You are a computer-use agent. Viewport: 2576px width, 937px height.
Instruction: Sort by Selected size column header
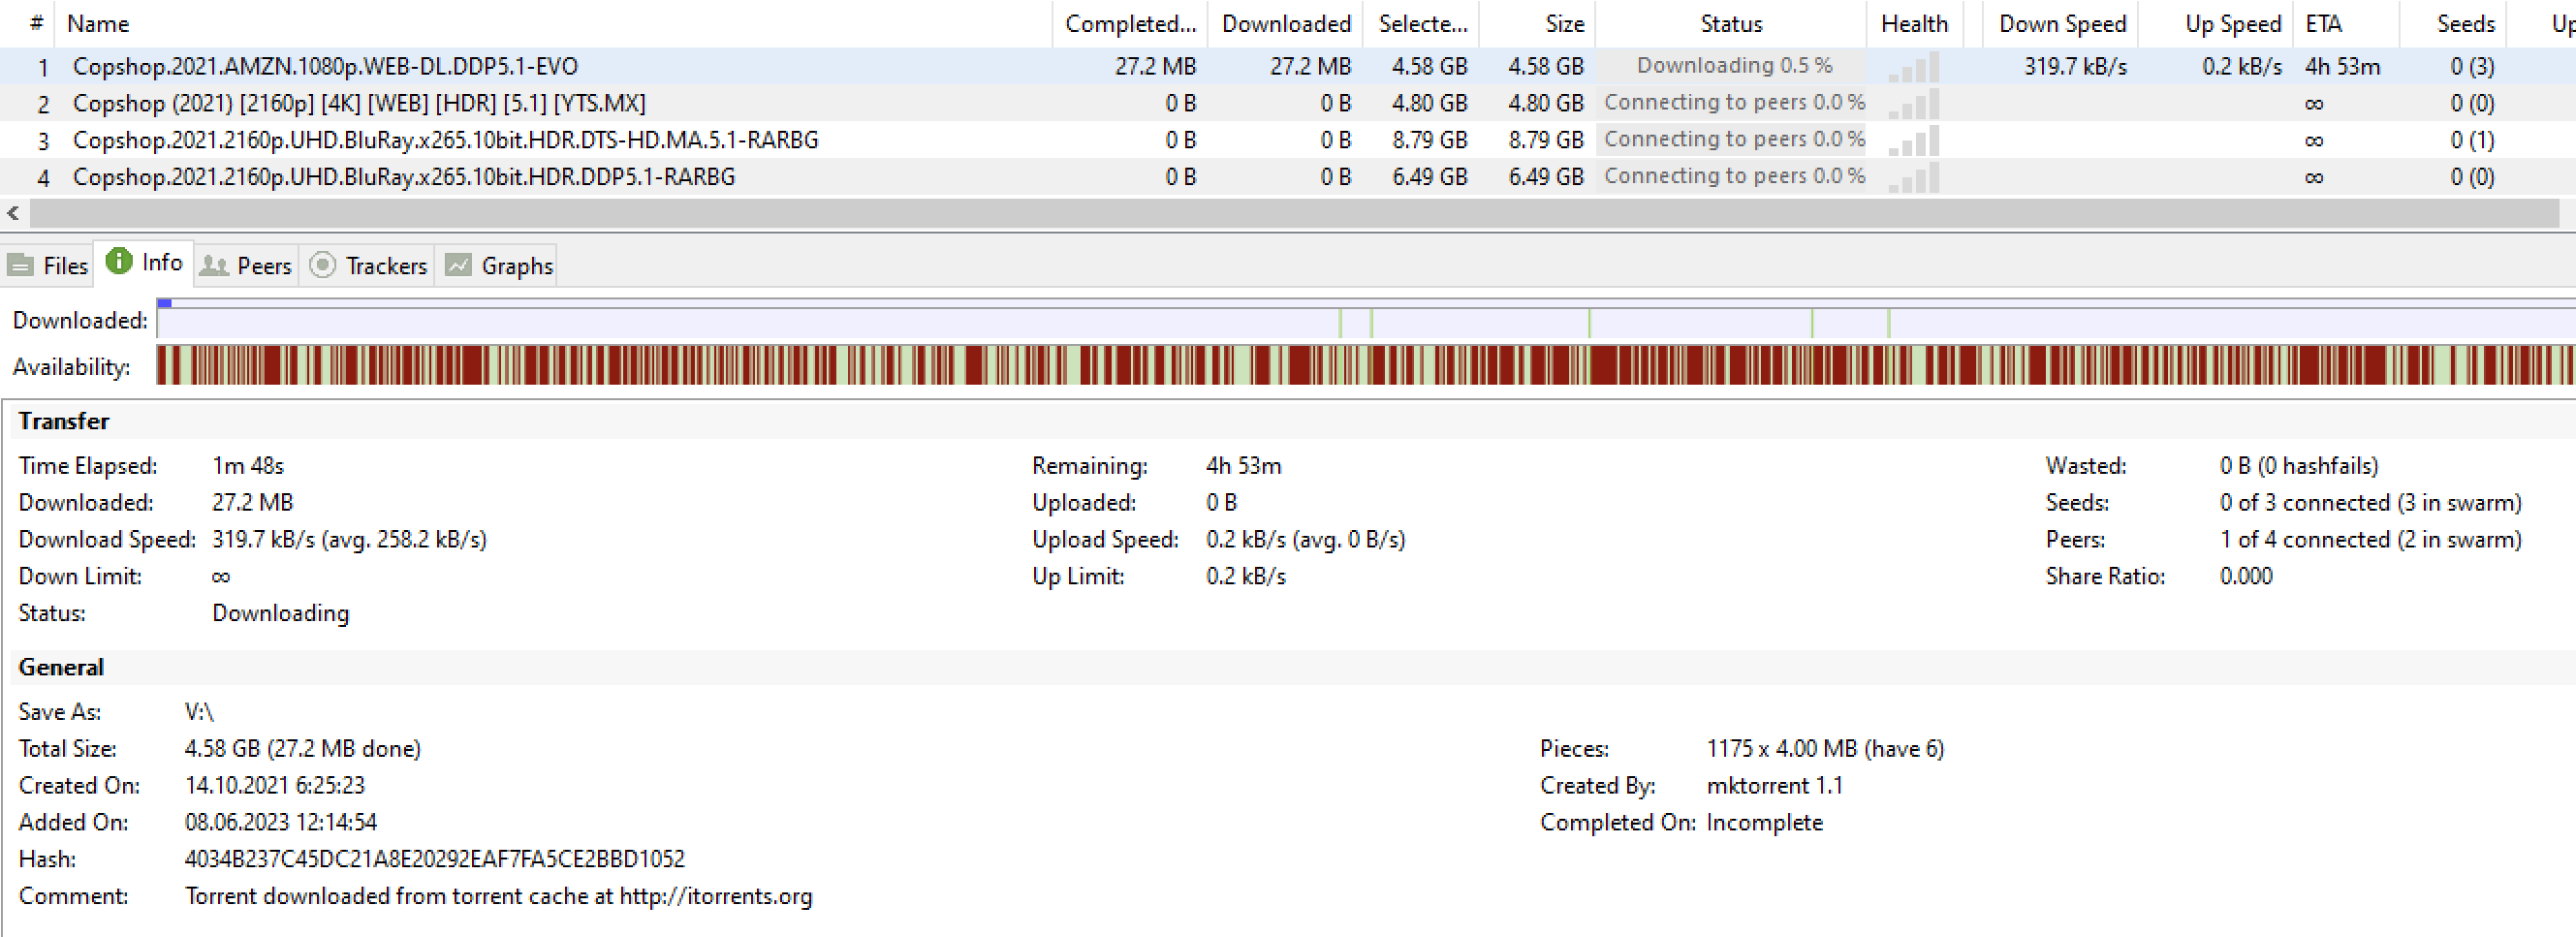(1422, 24)
